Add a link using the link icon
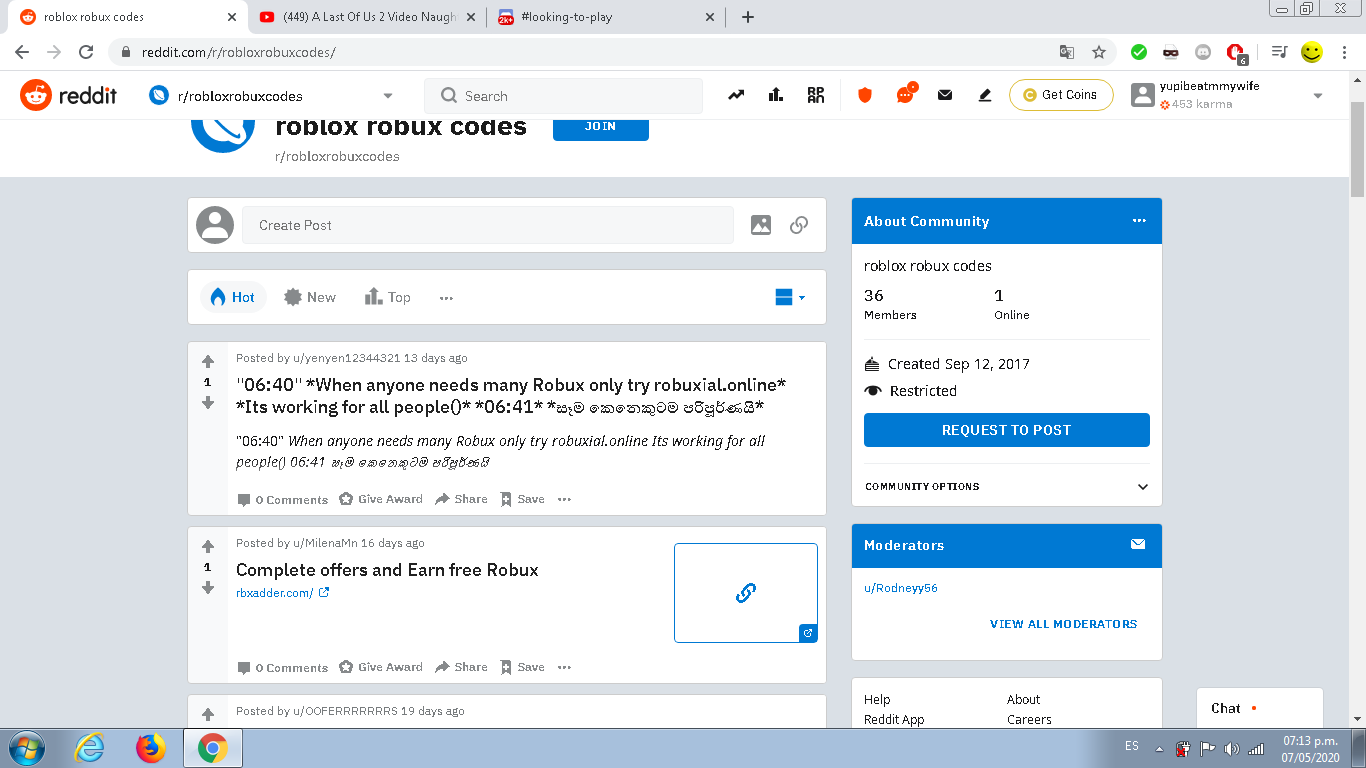 [x=798, y=225]
